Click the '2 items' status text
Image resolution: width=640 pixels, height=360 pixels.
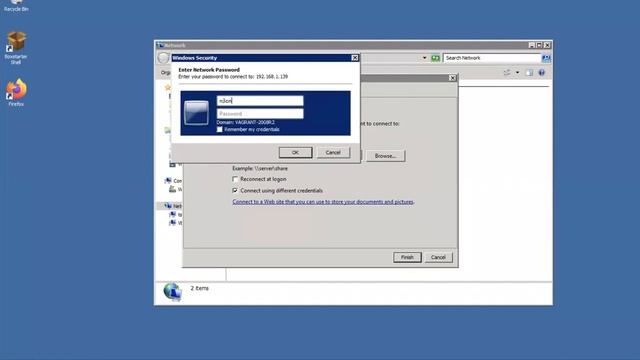pyautogui.click(x=200, y=288)
